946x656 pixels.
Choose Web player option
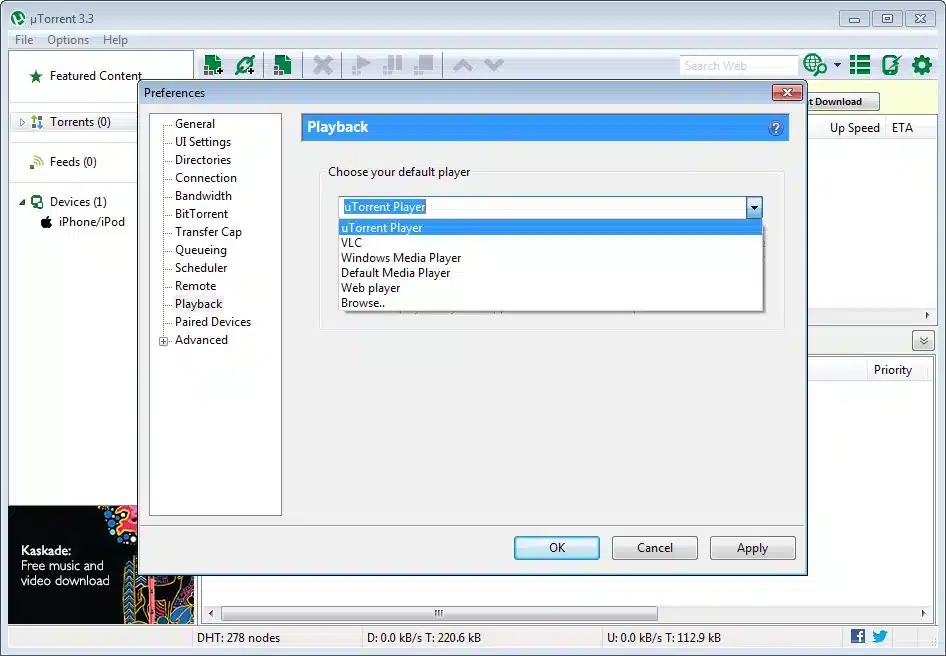click(550, 288)
